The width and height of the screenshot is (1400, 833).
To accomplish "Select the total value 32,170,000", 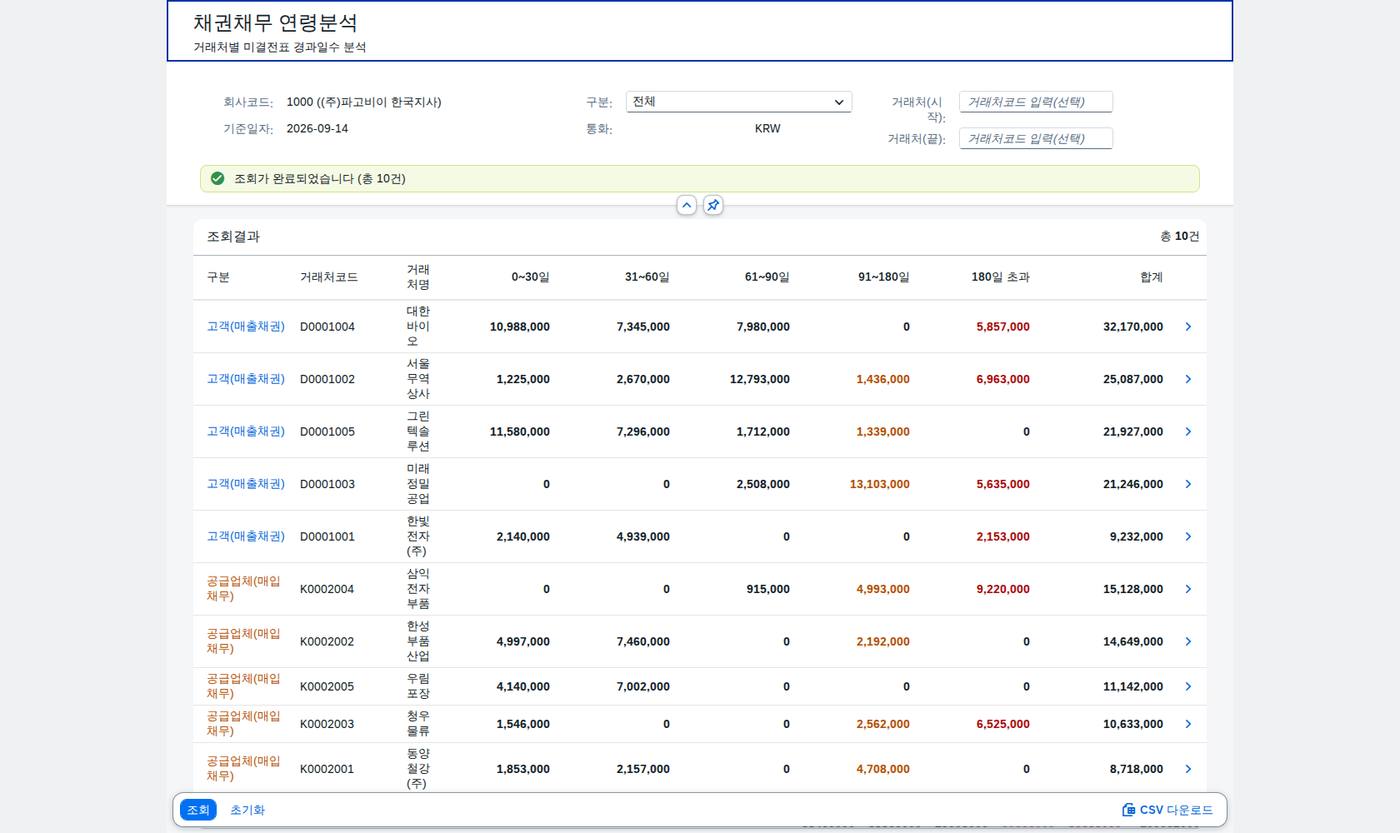I will point(1133,327).
